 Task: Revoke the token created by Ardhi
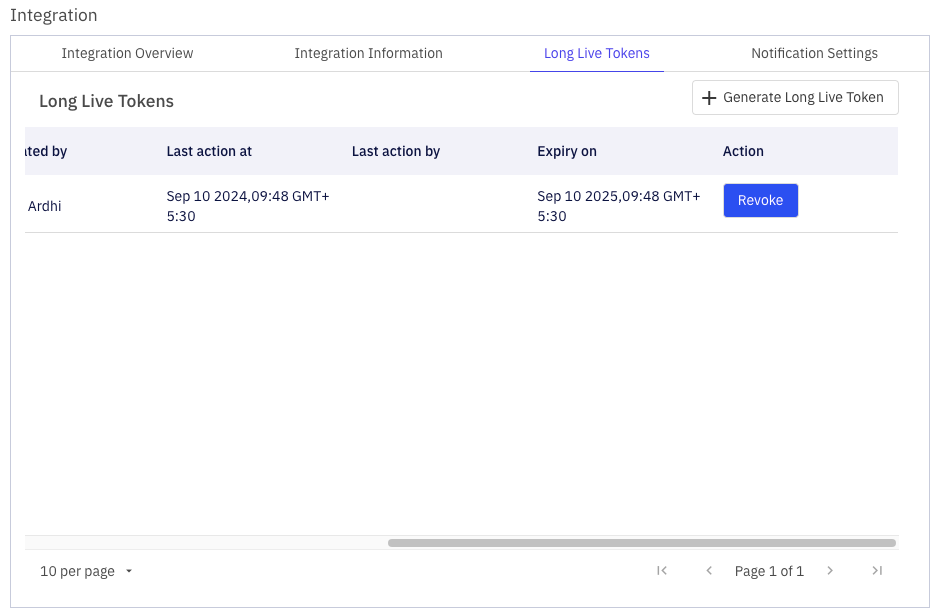coord(760,200)
